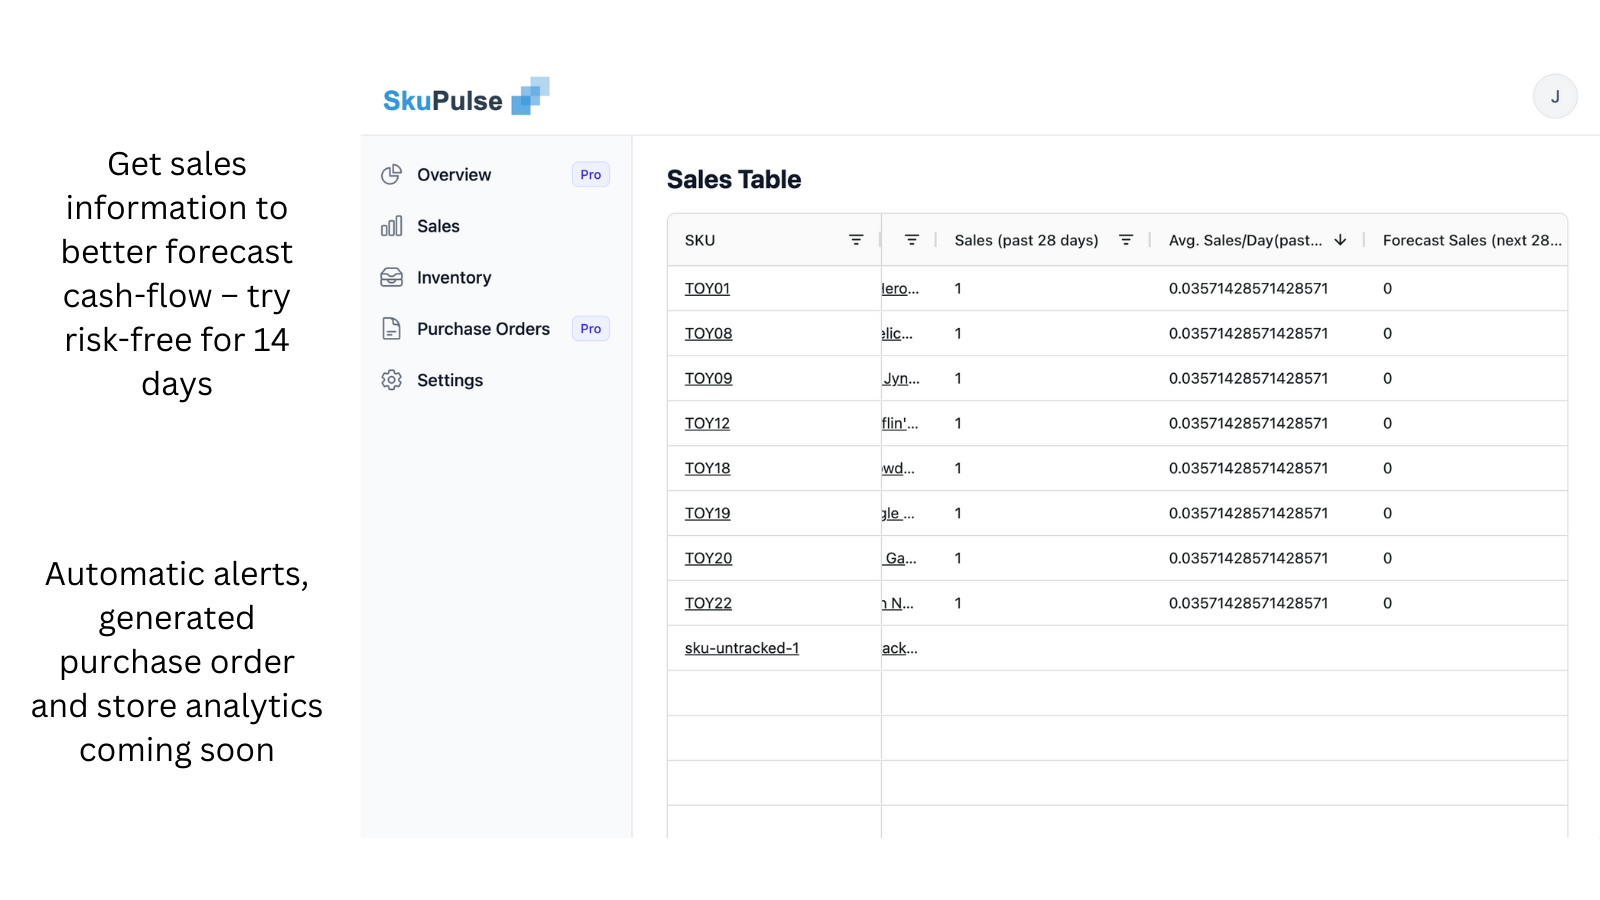Click the filter funnel on Sales (past 28 days)

1126,239
